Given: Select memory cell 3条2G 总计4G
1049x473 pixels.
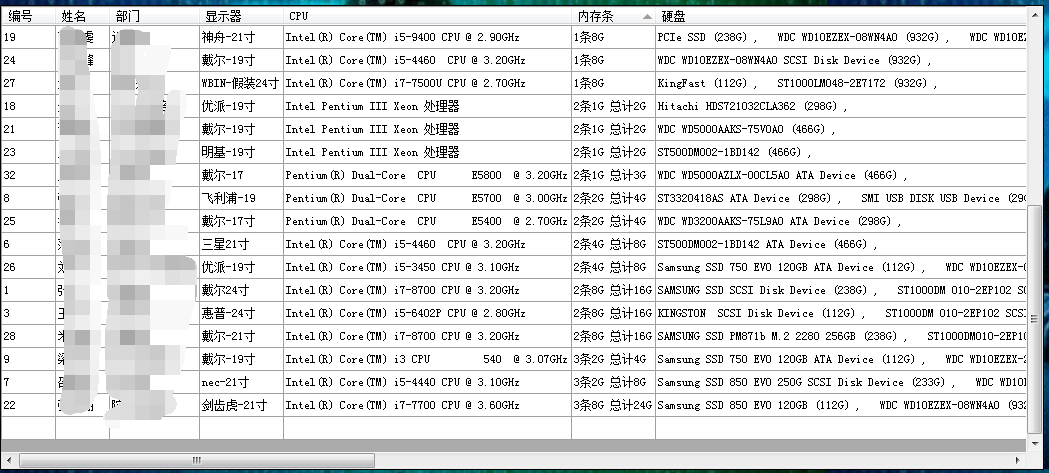Looking at the screenshot, I should pos(613,359).
